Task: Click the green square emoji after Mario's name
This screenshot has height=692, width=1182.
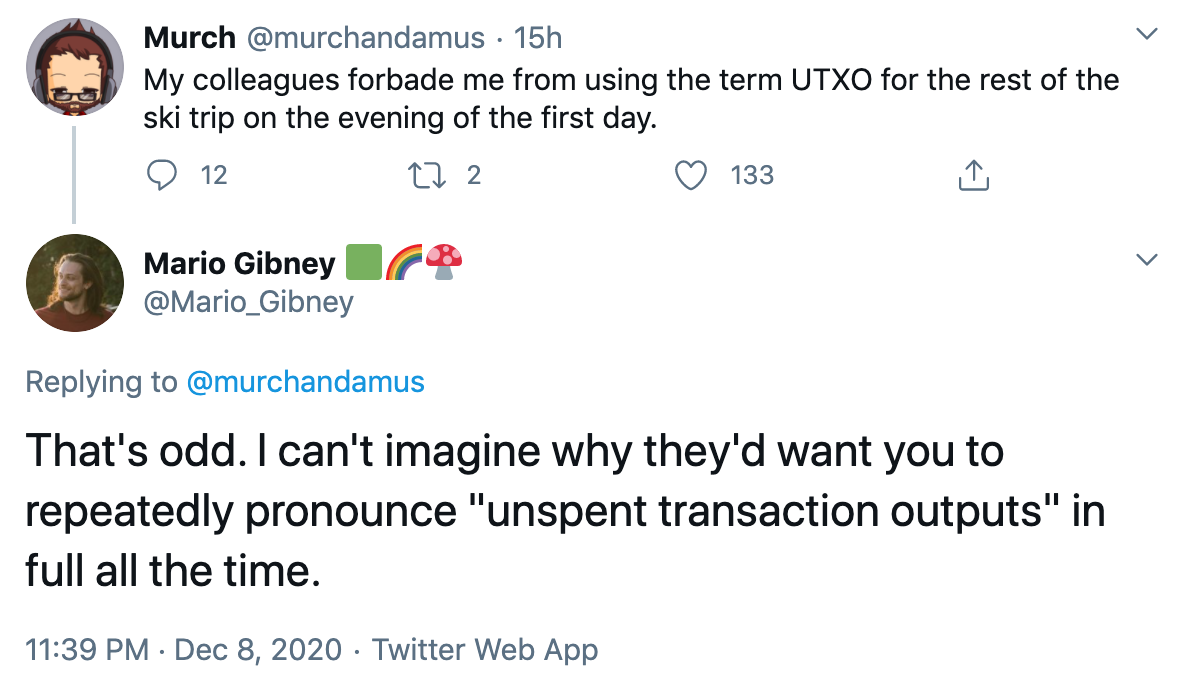Action: [x=362, y=263]
